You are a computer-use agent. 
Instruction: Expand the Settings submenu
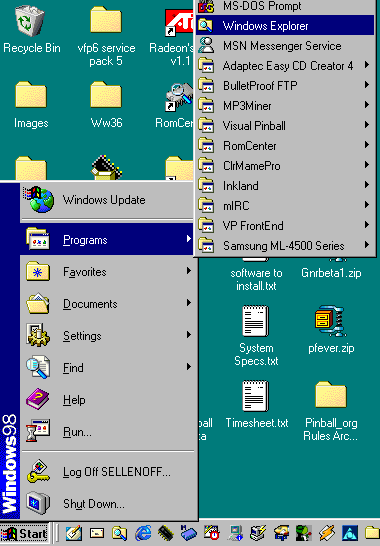(x=109, y=336)
